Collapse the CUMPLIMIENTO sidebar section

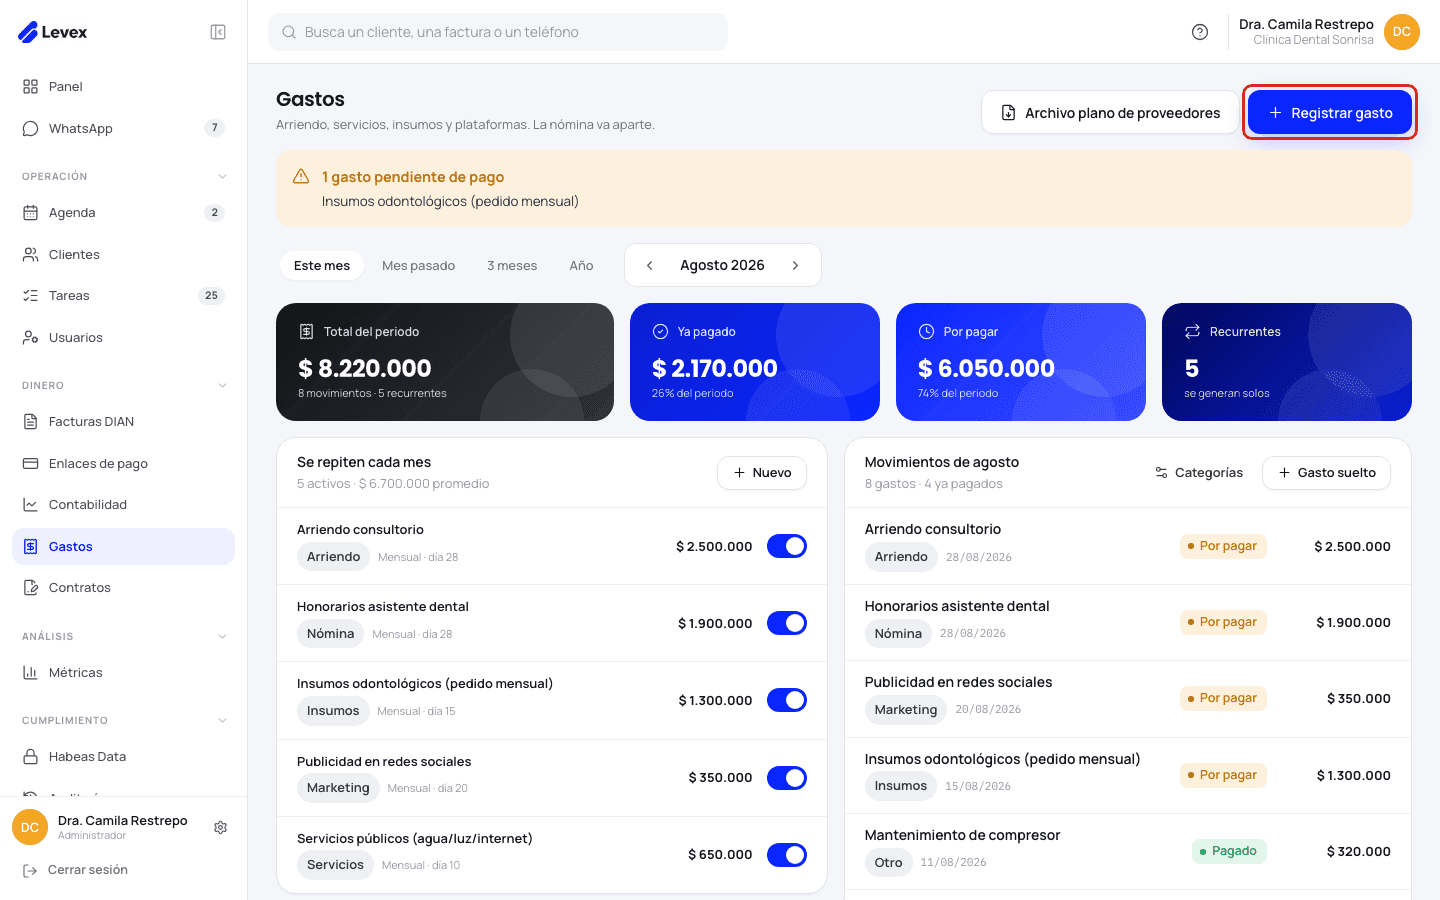tap(222, 721)
